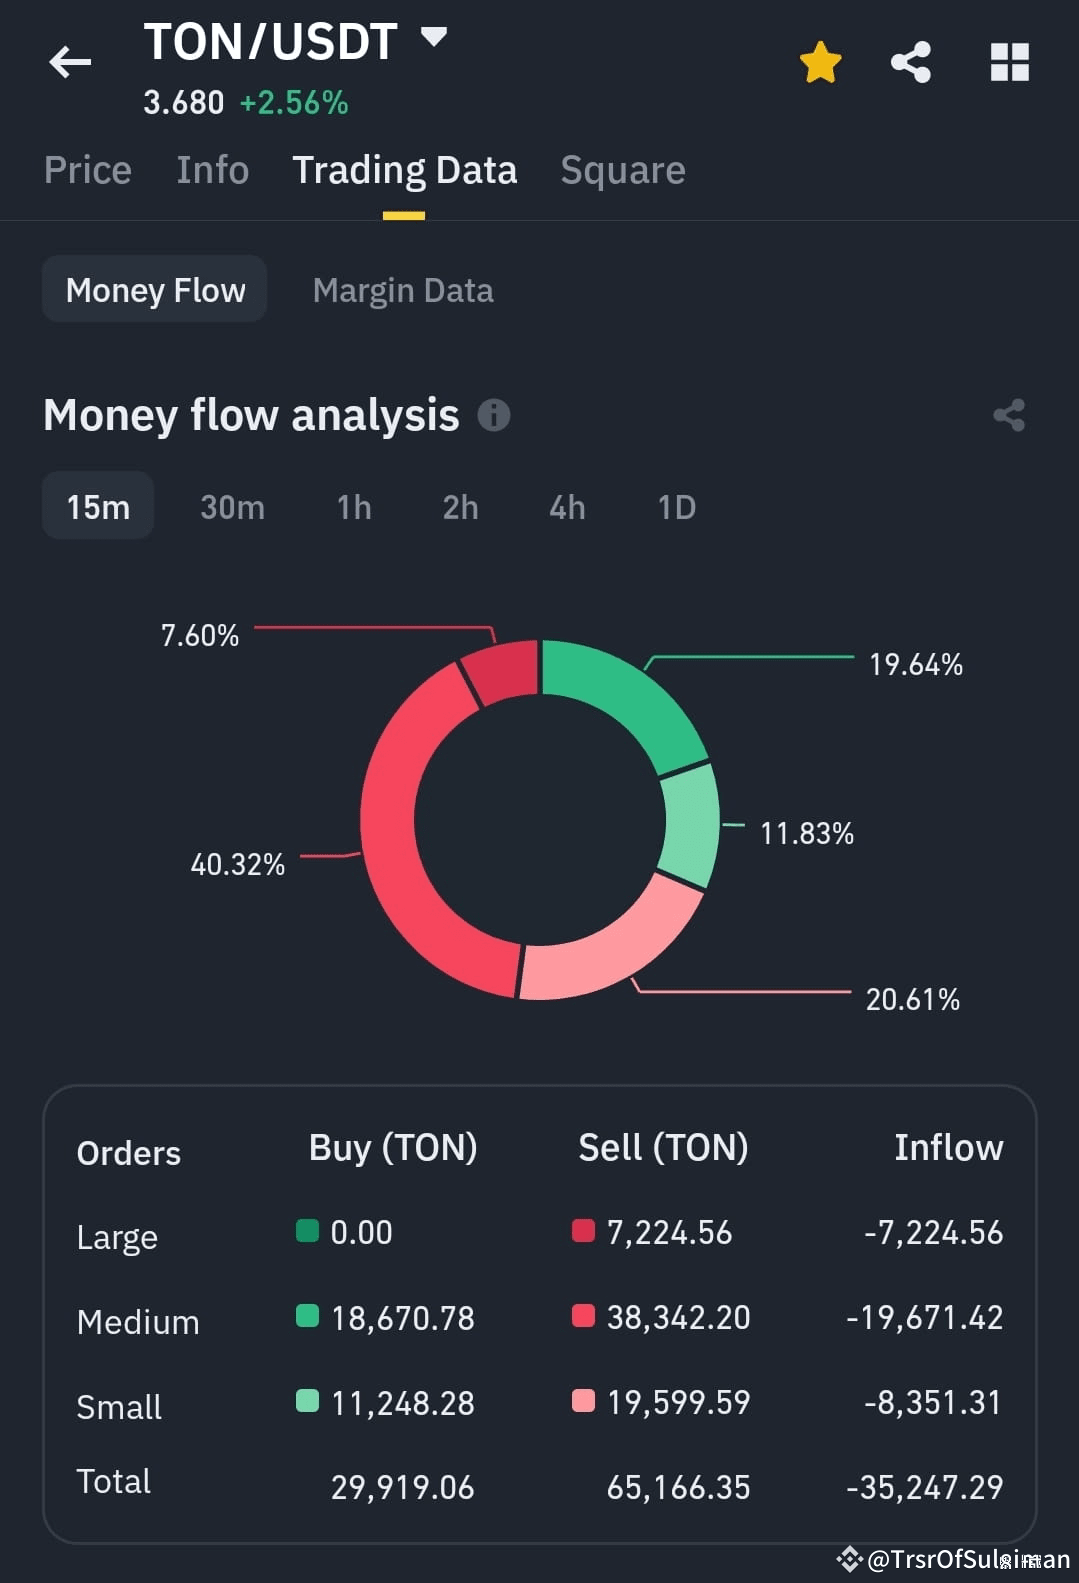
Task: Switch to the Price tab
Action: (x=88, y=170)
